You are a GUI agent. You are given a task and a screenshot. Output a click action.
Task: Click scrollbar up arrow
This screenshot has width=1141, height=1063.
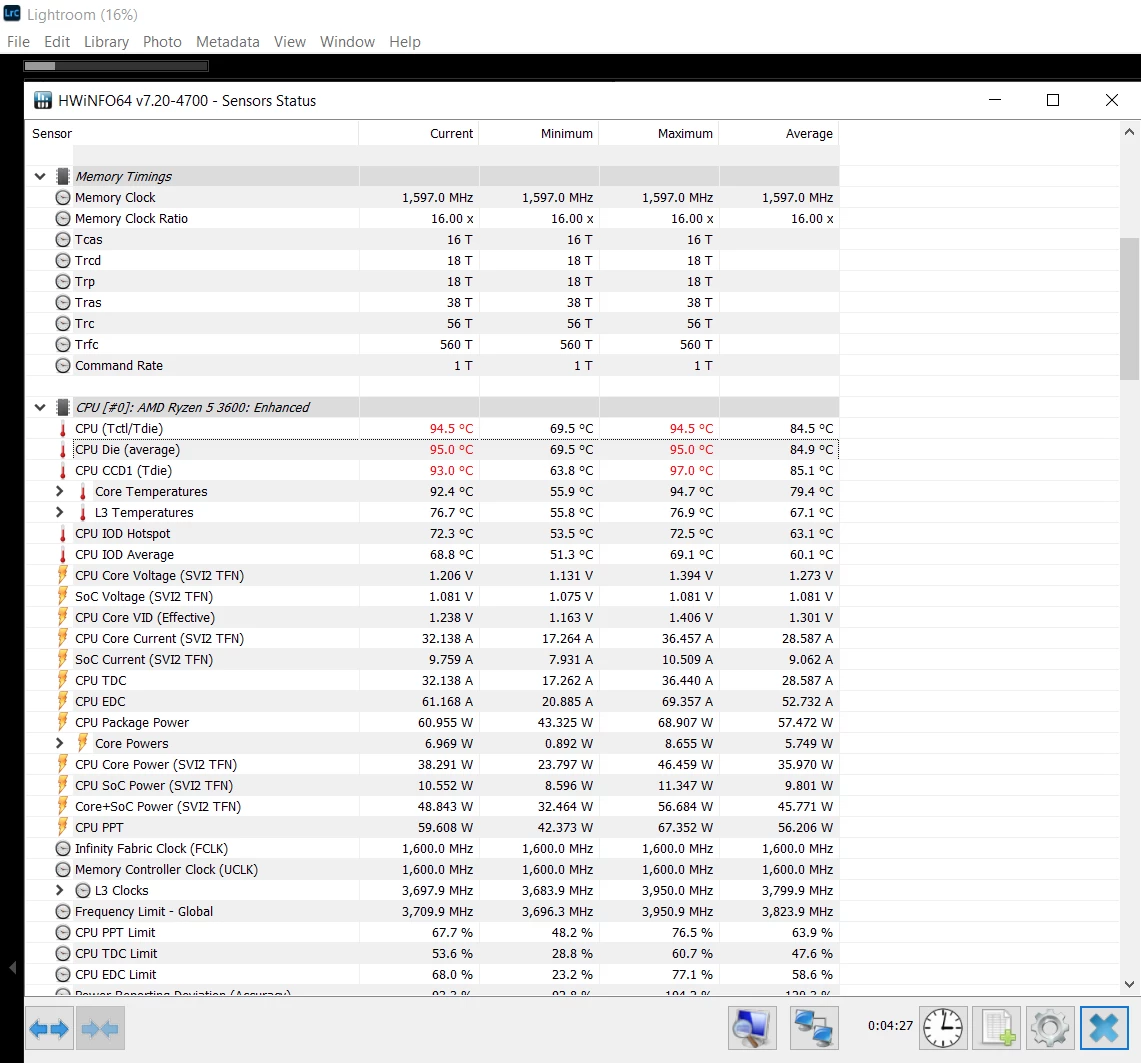tap(1129, 132)
